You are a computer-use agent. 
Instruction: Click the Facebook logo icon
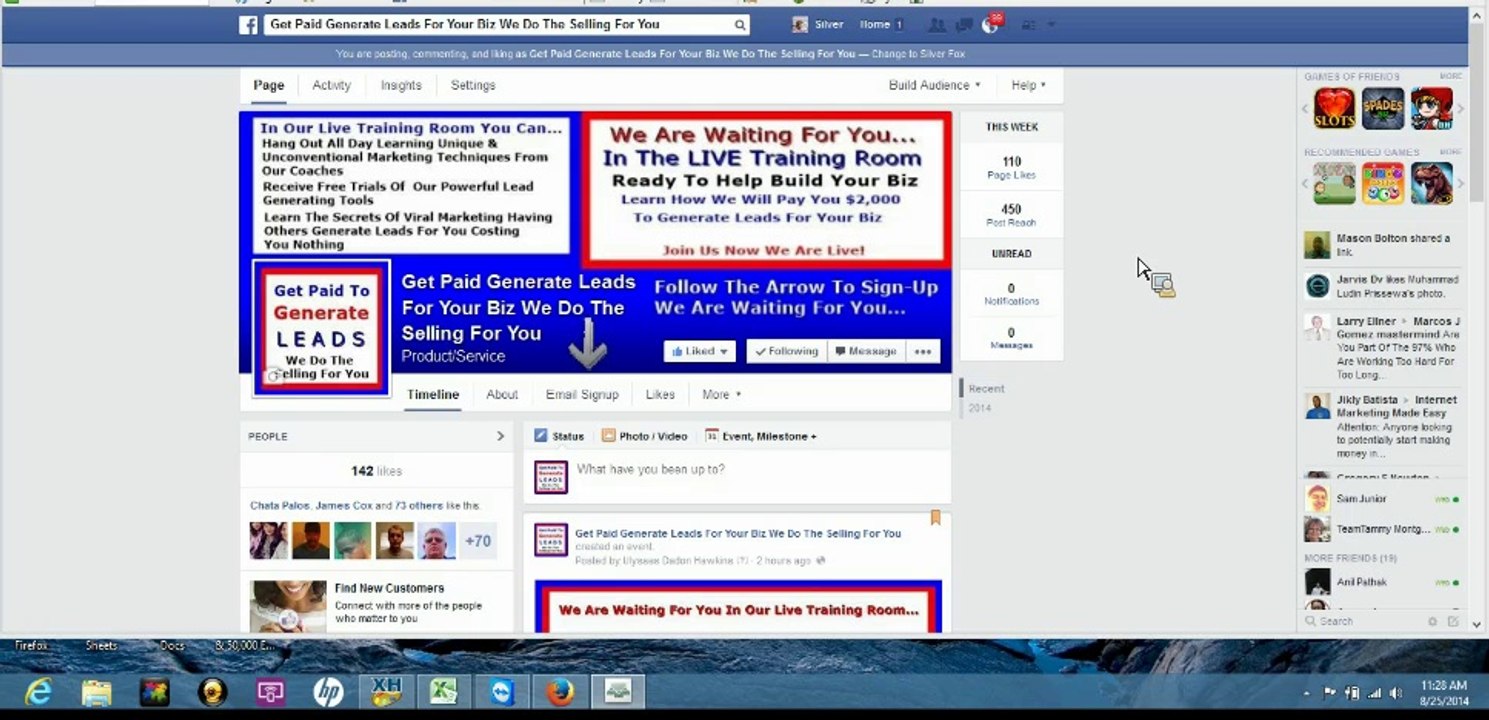click(248, 25)
